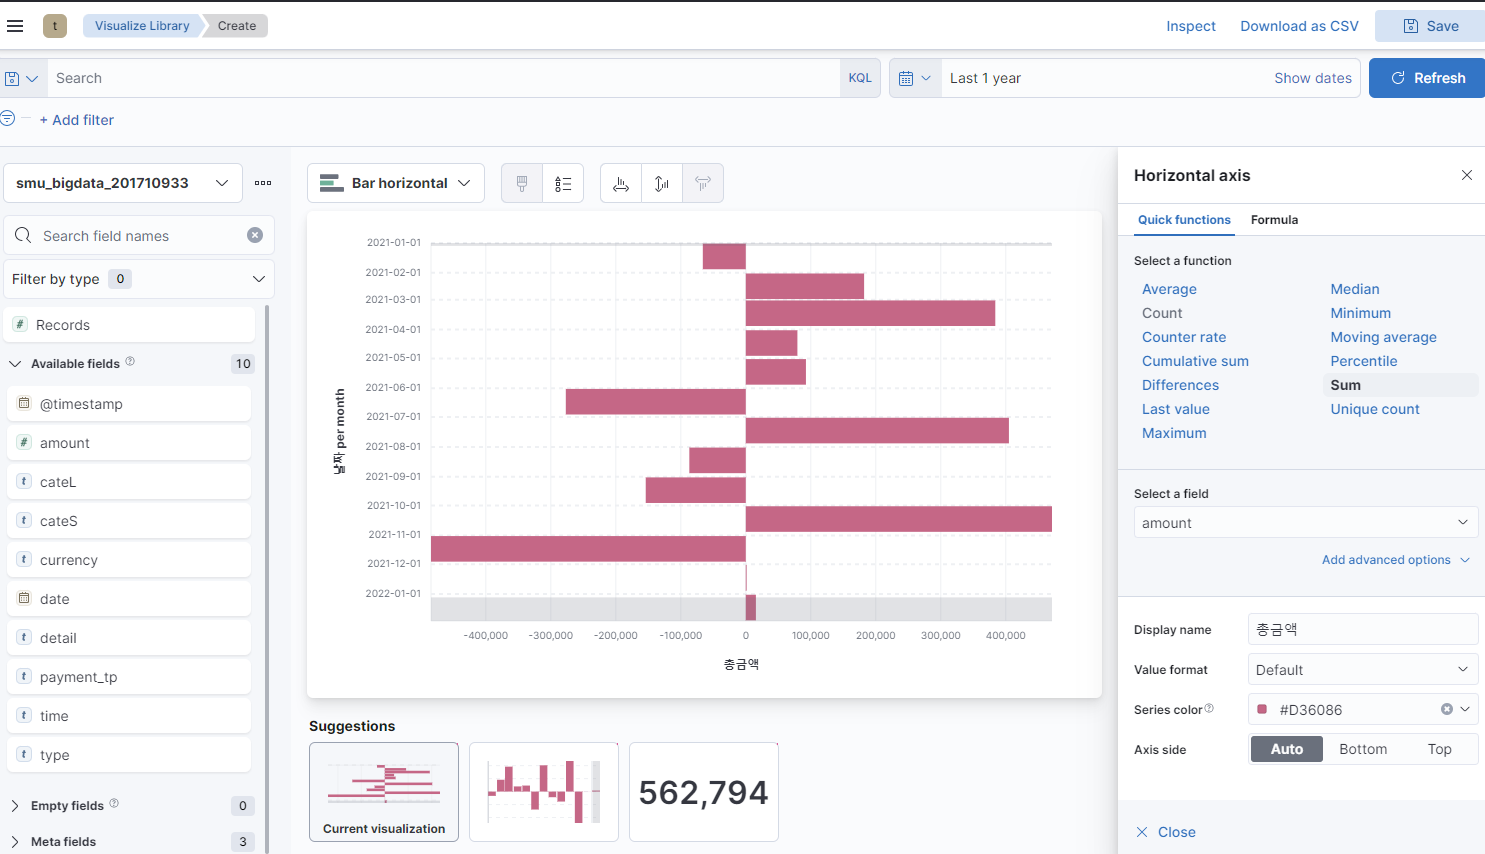Image resolution: width=1485 pixels, height=854 pixels.
Task: Open the smu_bigdata_201710933 index dropdown
Action: click(x=123, y=183)
